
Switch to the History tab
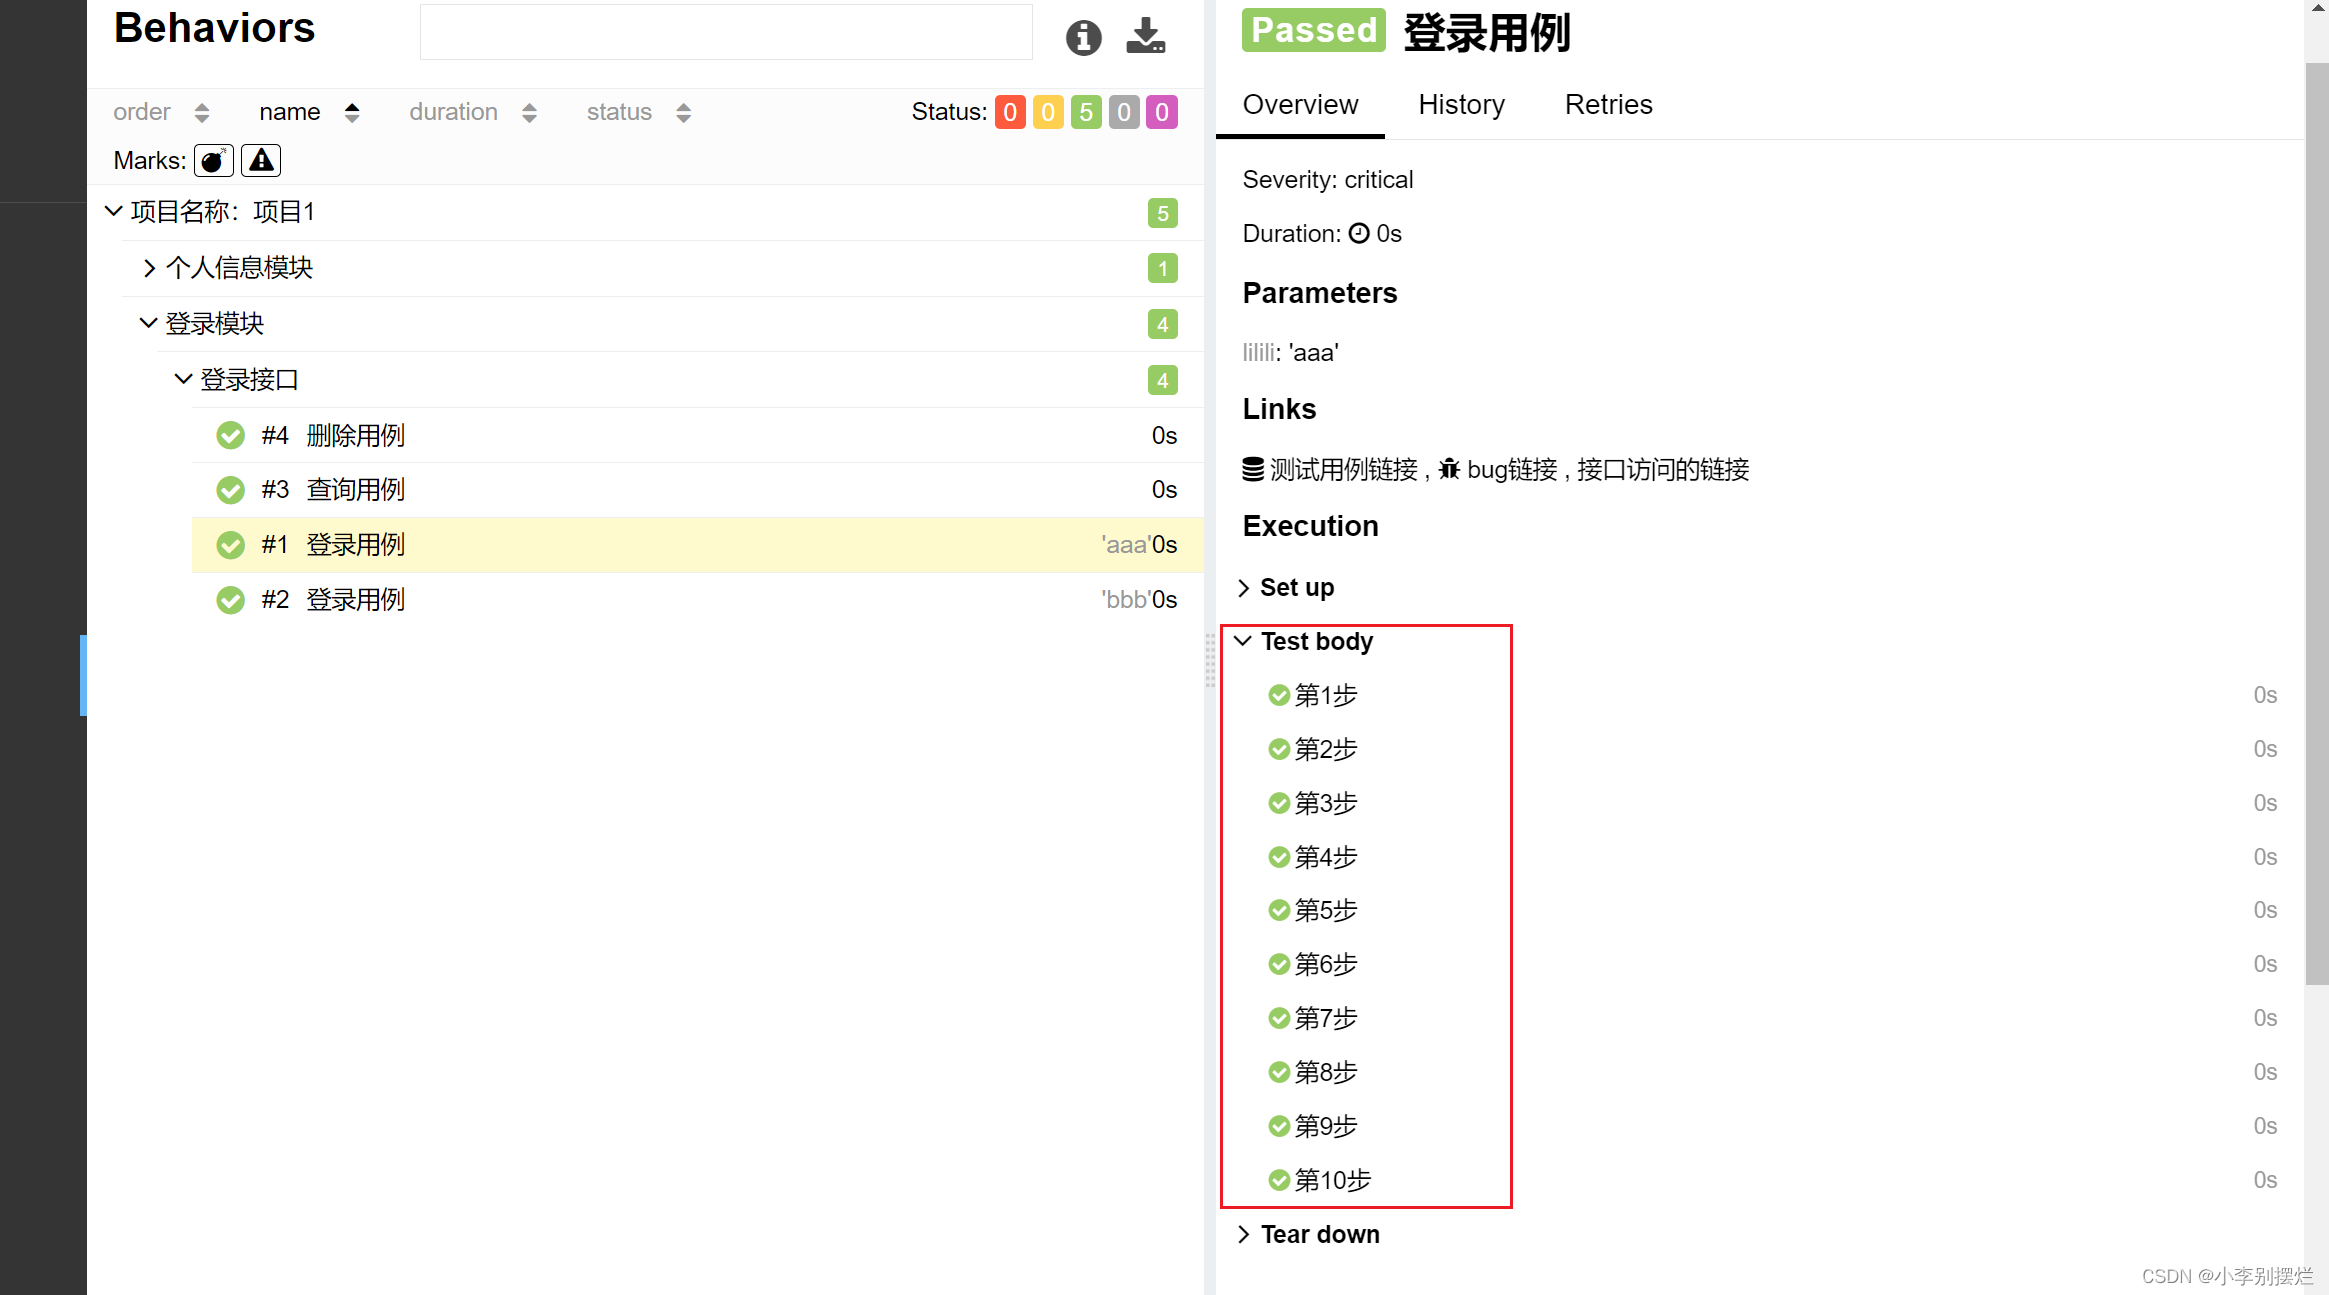pos(1461,104)
